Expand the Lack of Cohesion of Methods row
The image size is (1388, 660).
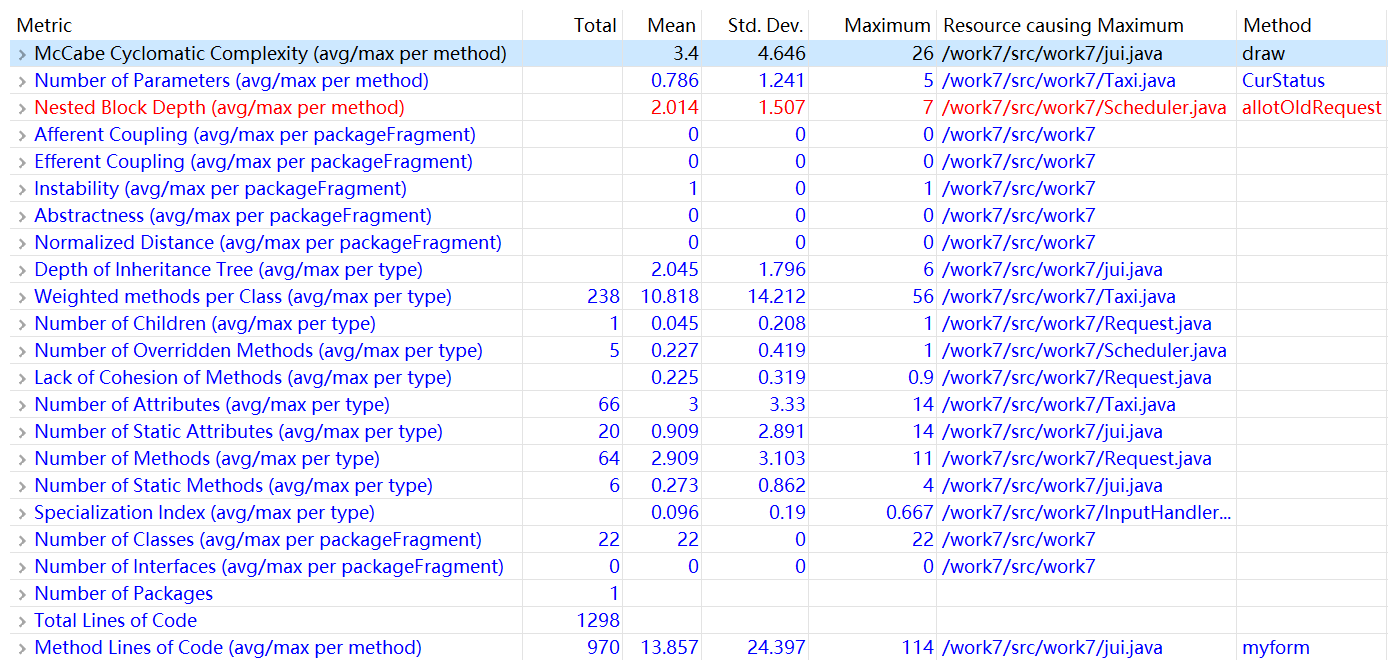coord(22,378)
